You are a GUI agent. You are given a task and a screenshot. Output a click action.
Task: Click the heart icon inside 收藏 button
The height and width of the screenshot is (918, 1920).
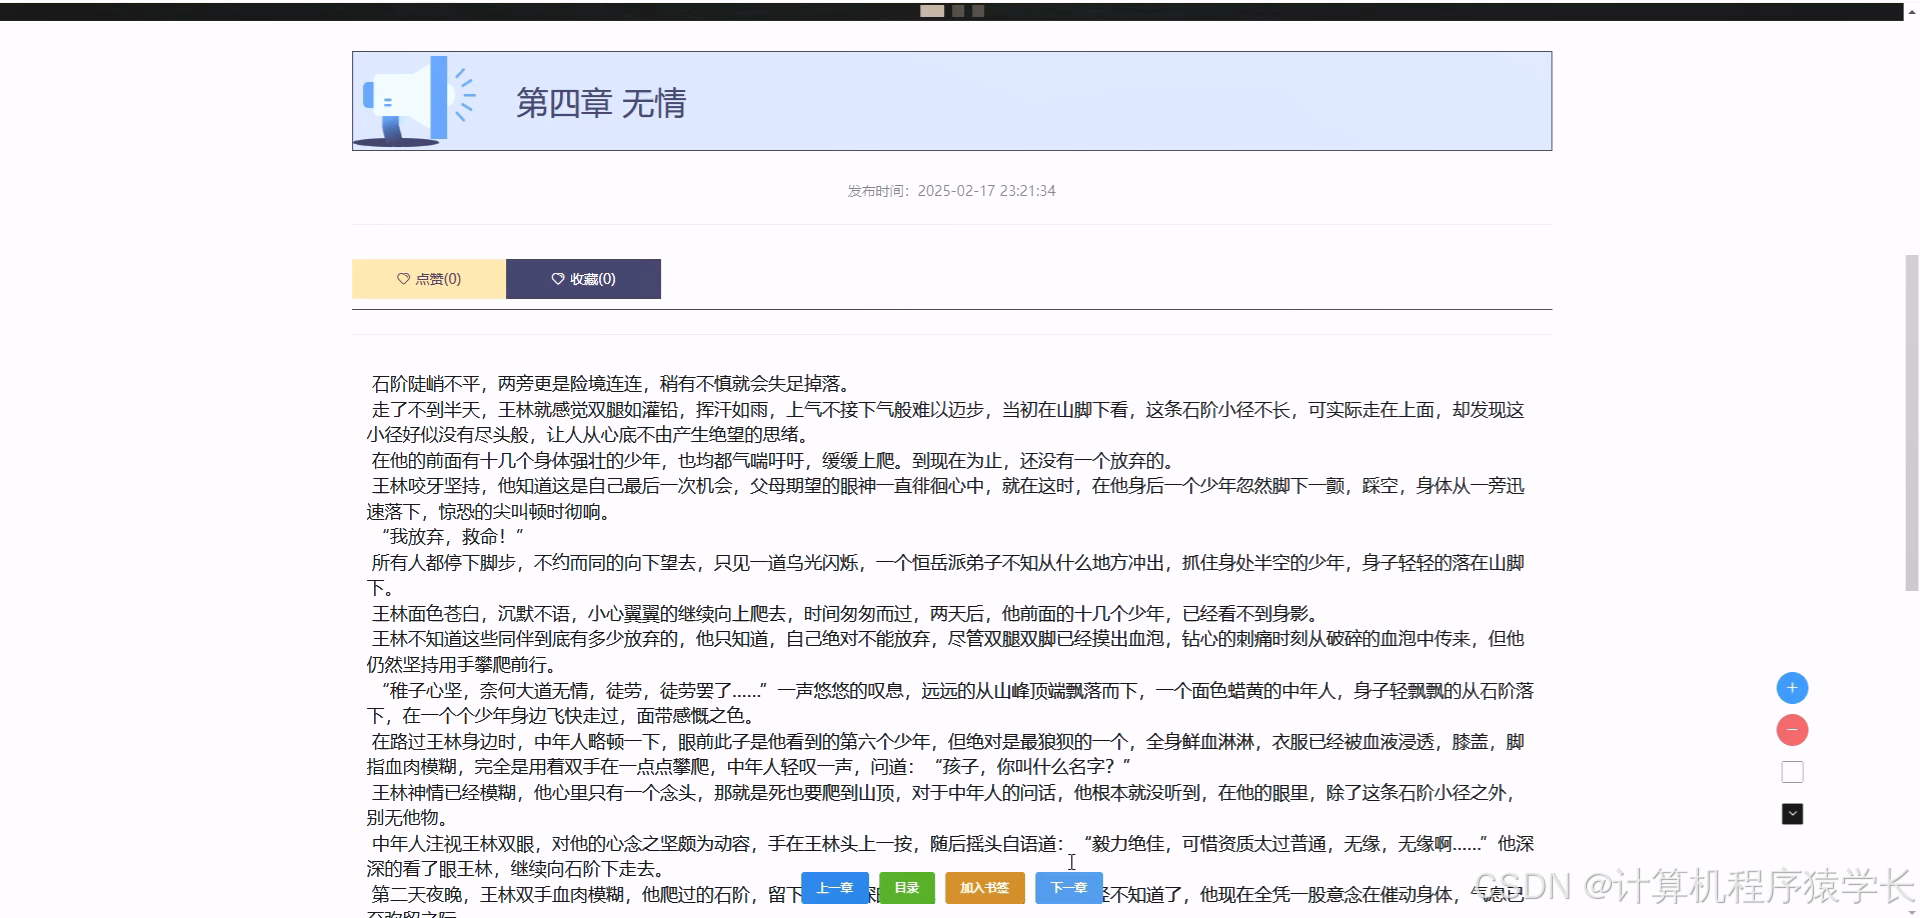pos(557,279)
